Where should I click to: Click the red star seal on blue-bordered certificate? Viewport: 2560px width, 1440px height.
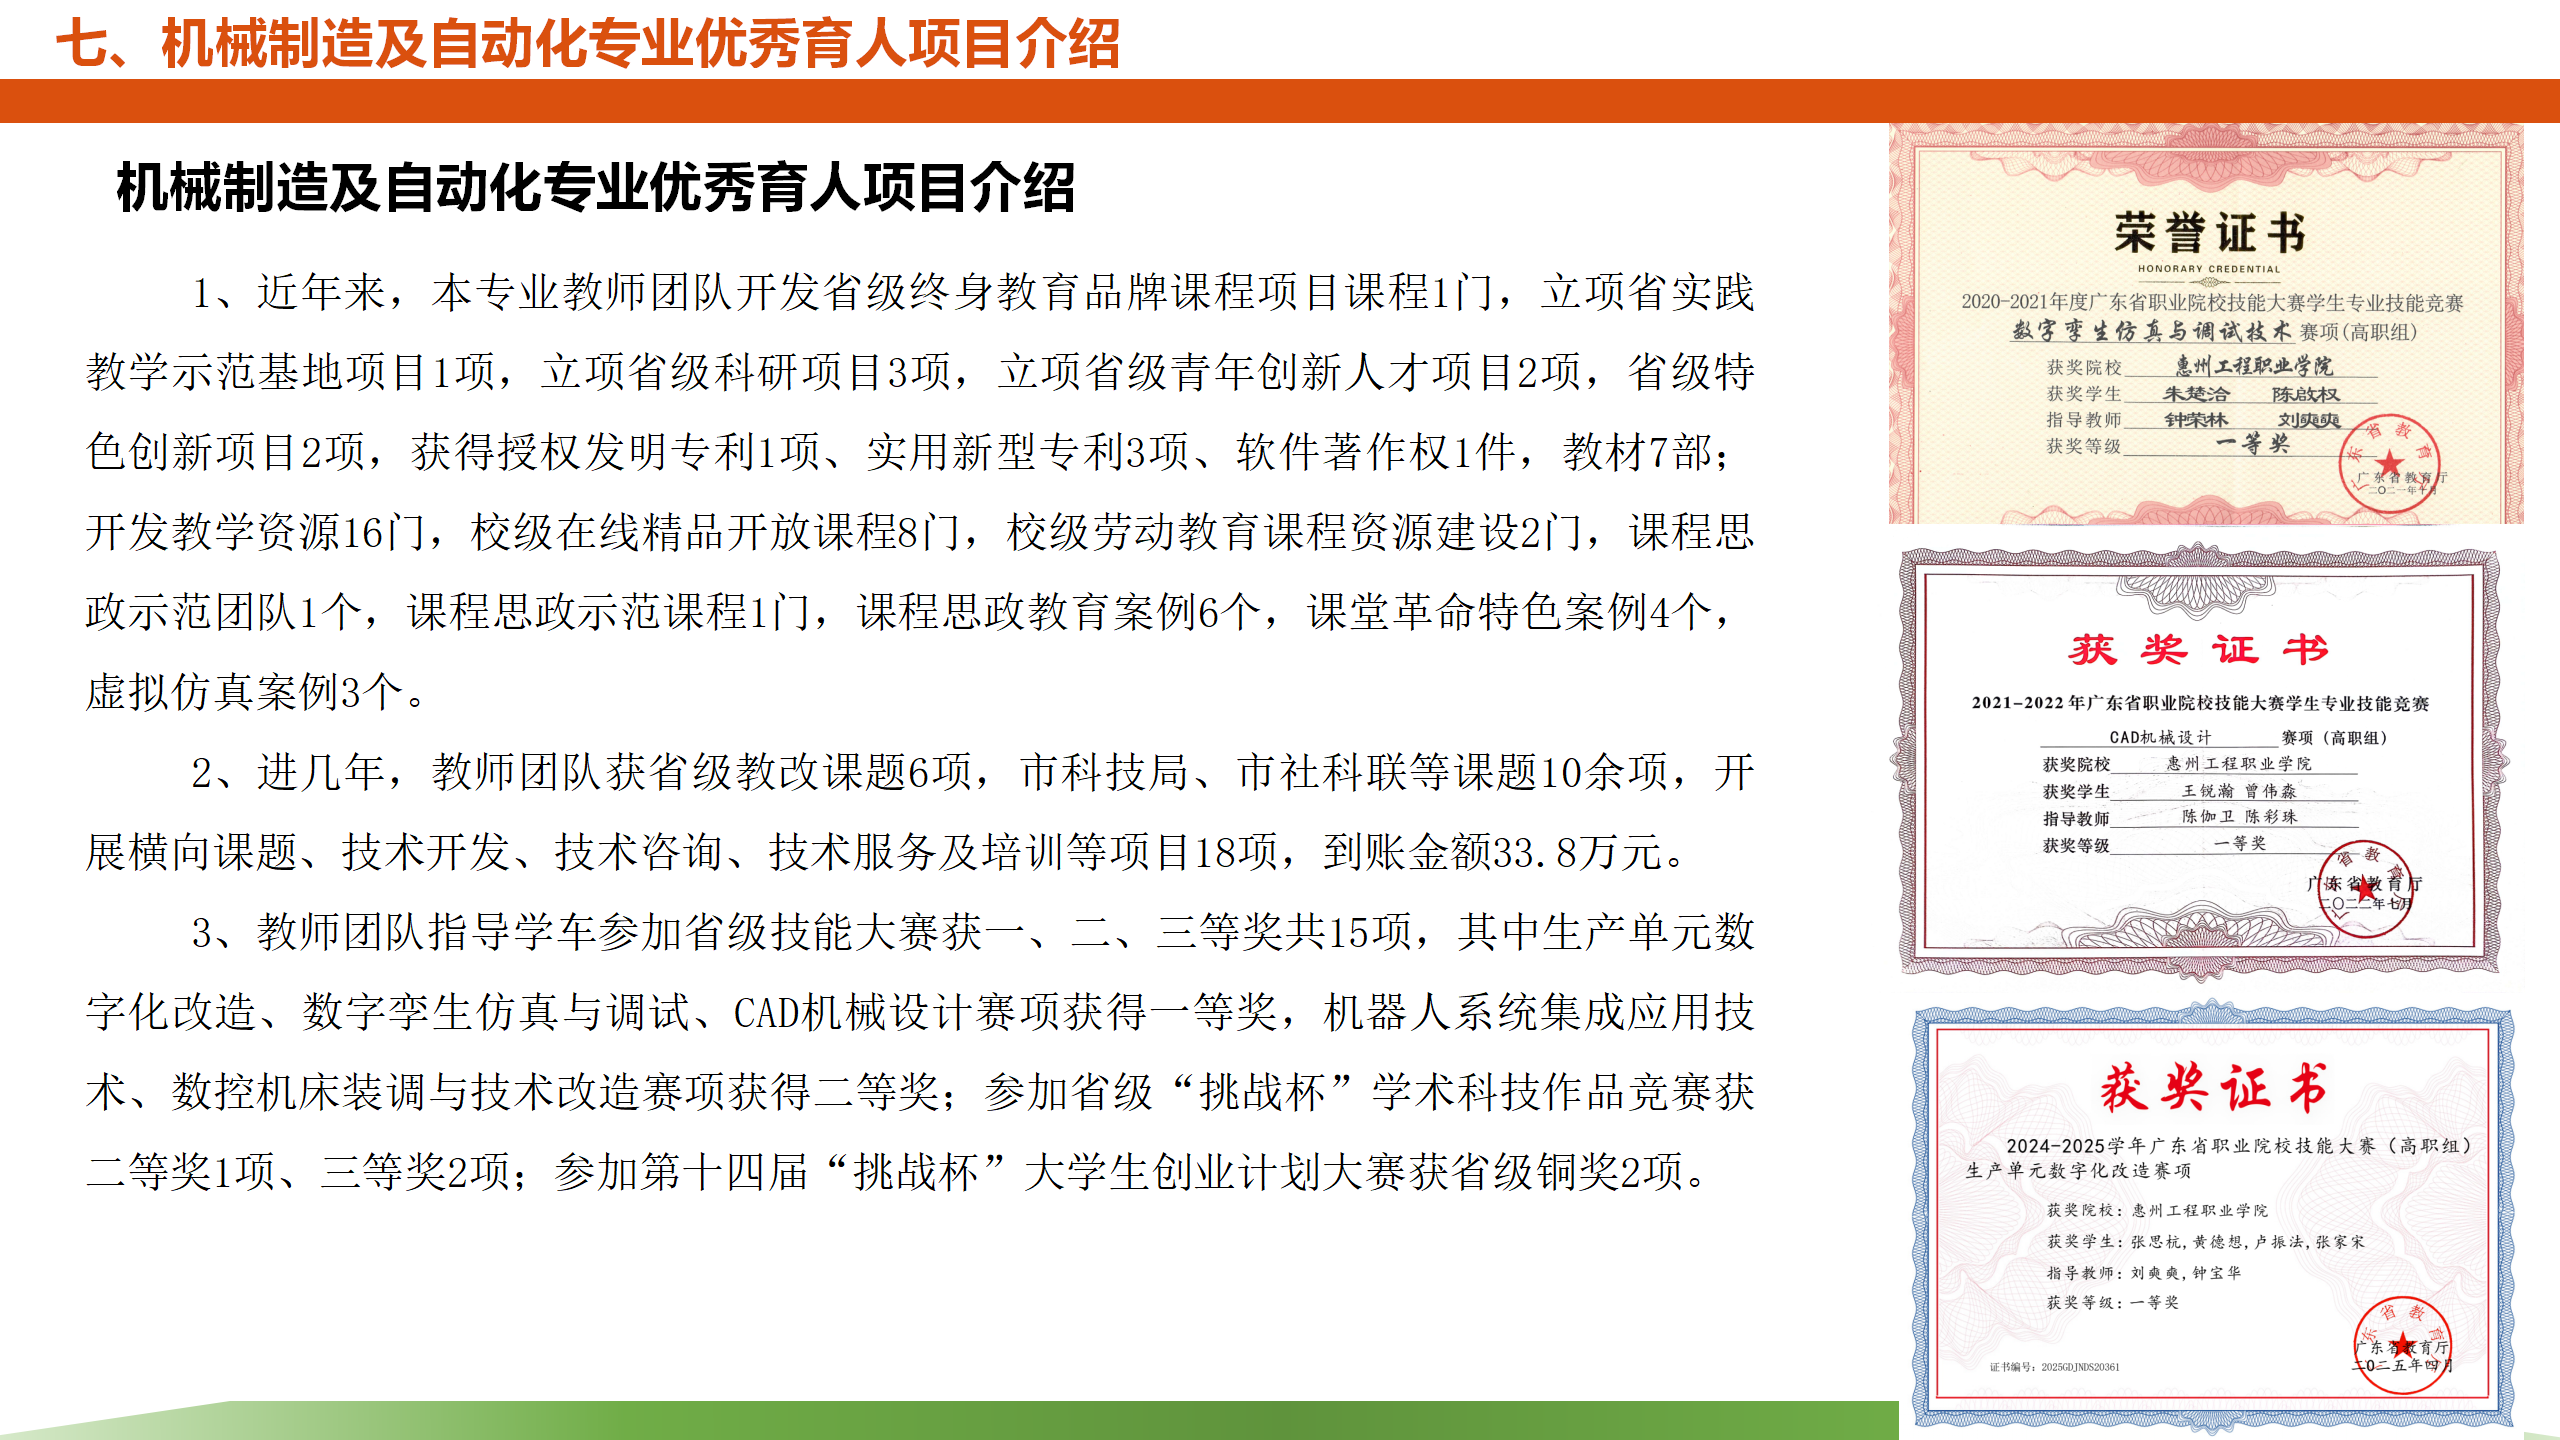[2402, 1344]
